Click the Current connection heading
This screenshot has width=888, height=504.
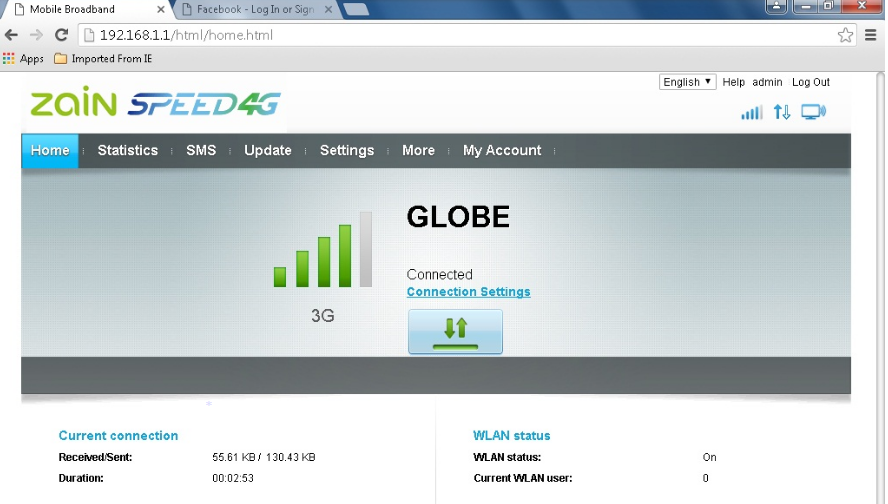pyautogui.click(x=118, y=435)
